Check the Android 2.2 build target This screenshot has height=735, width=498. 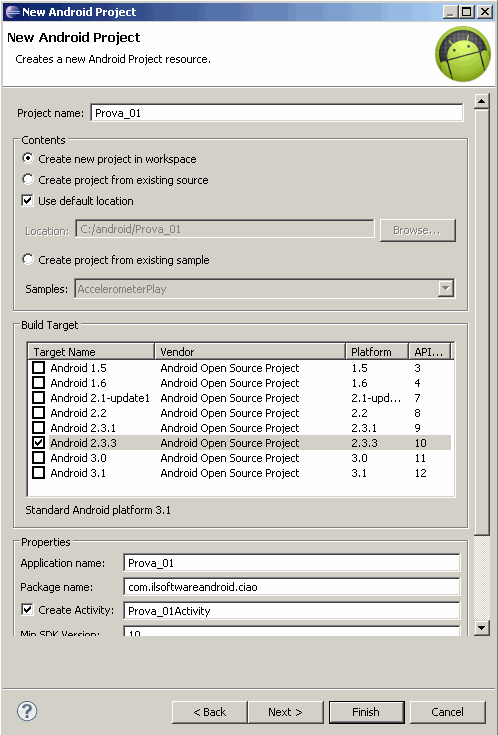click(x=38, y=412)
